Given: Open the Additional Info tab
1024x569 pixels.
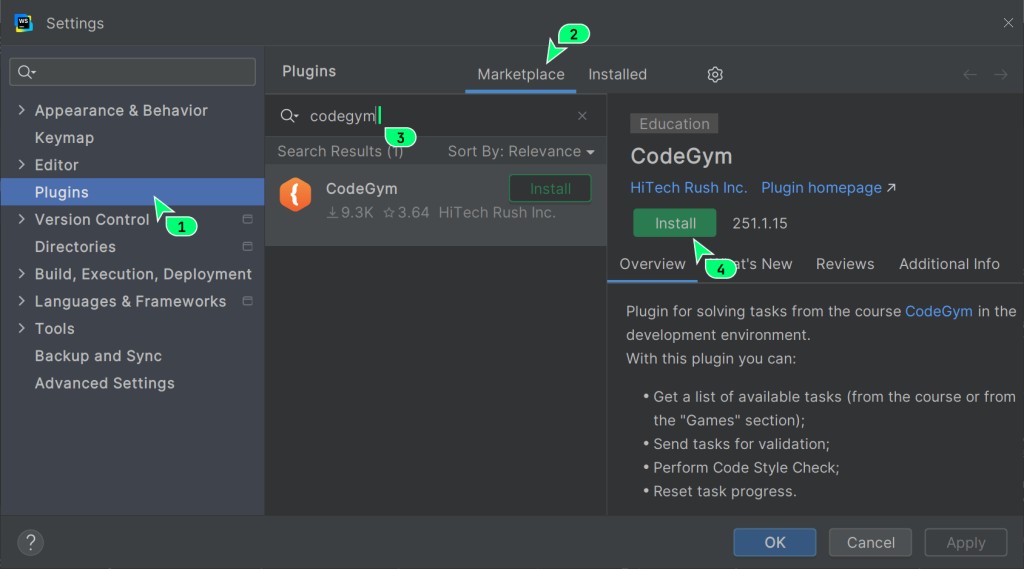Looking at the screenshot, I should (x=949, y=264).
